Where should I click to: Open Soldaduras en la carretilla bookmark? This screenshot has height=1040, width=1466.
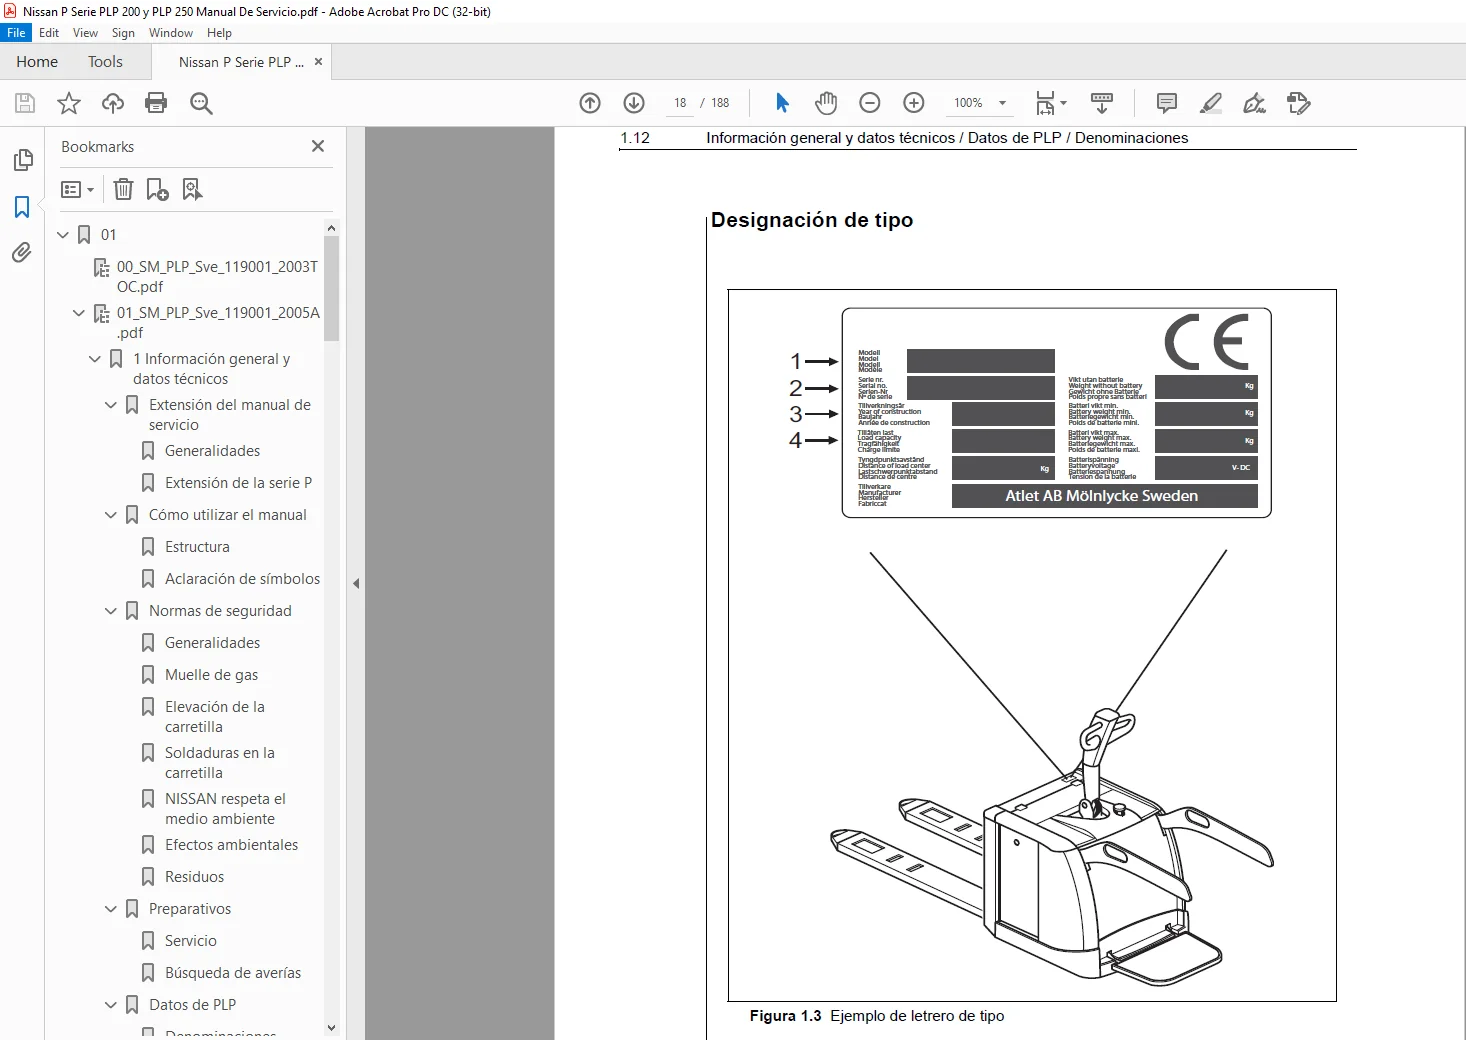tap(219, 763)
